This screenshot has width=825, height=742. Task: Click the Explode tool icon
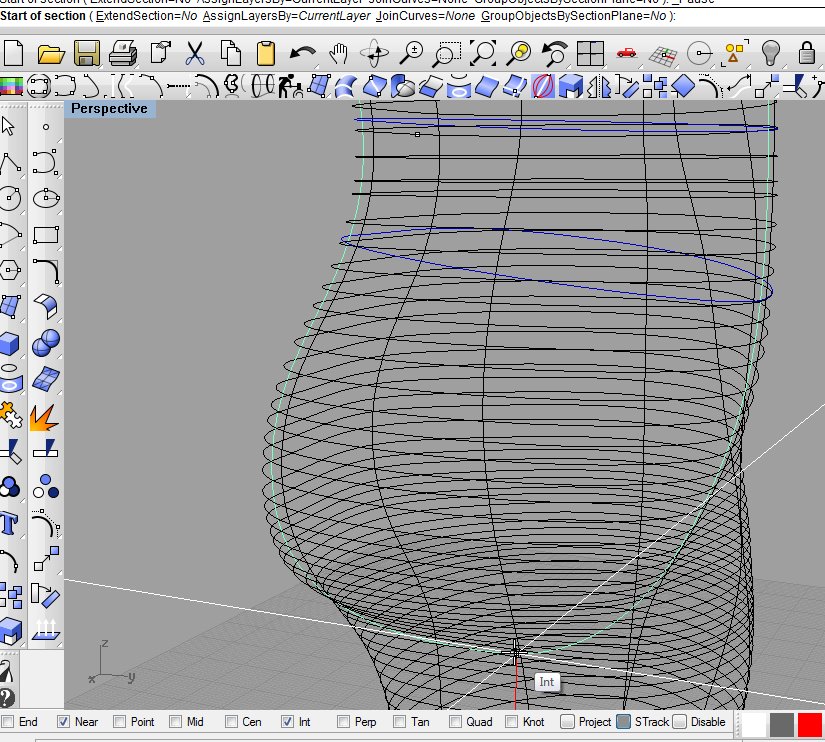point(45,415)
